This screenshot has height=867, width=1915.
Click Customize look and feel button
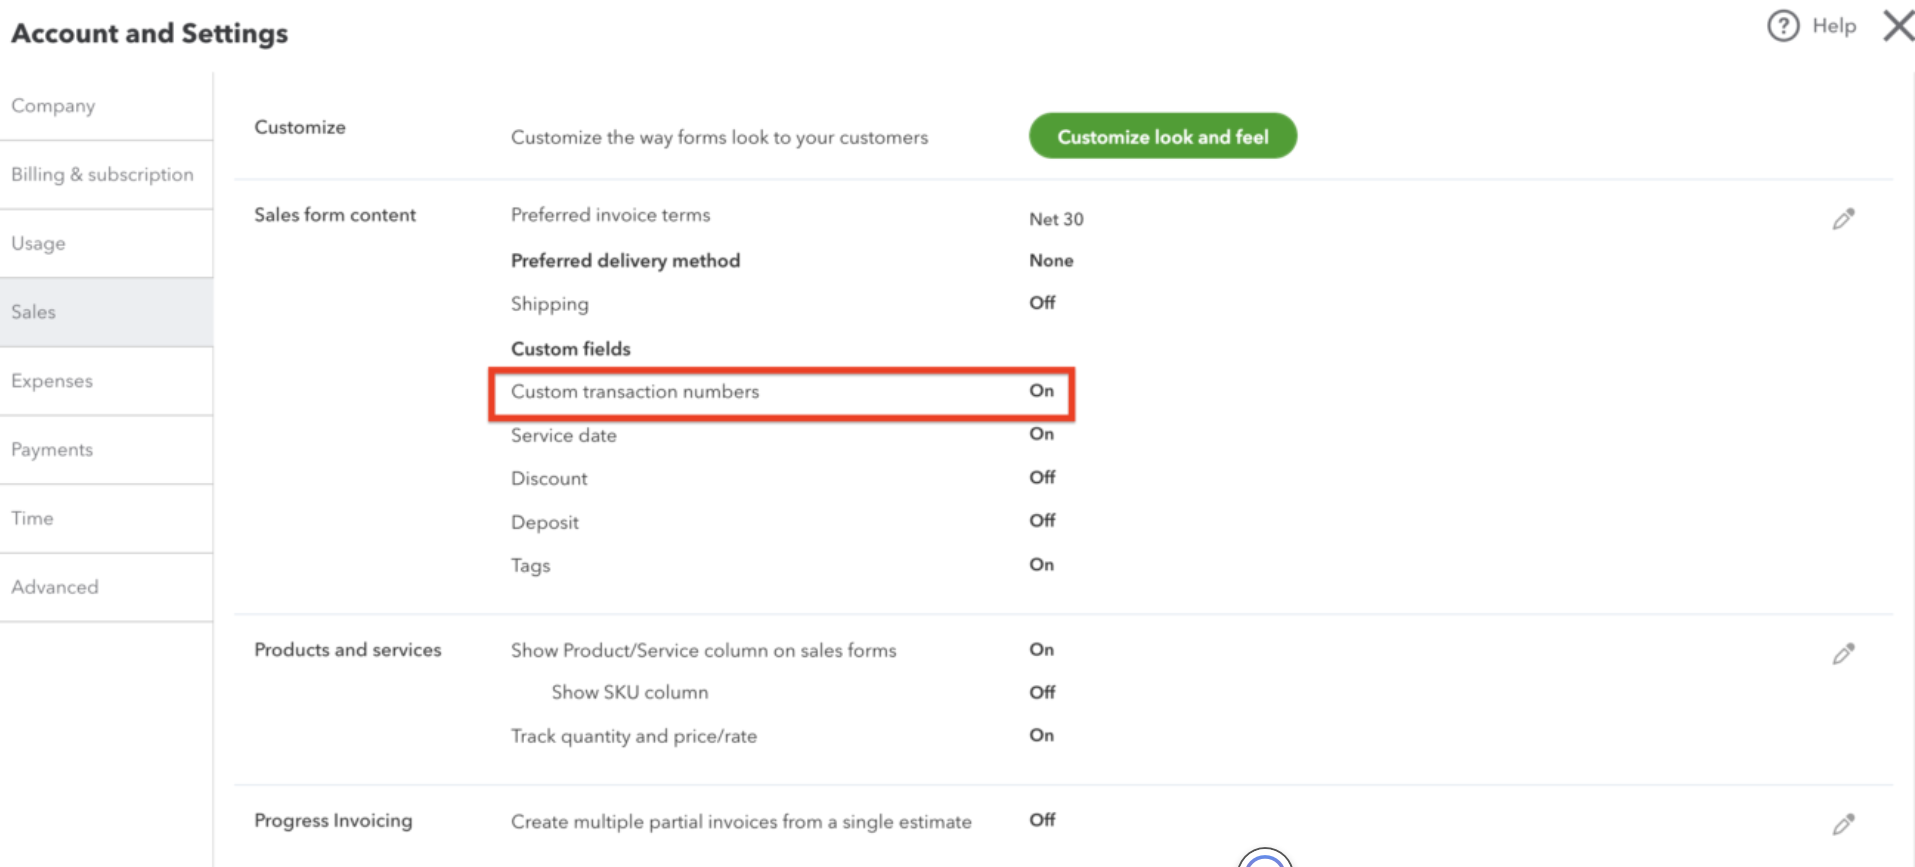pos(1162,136)
